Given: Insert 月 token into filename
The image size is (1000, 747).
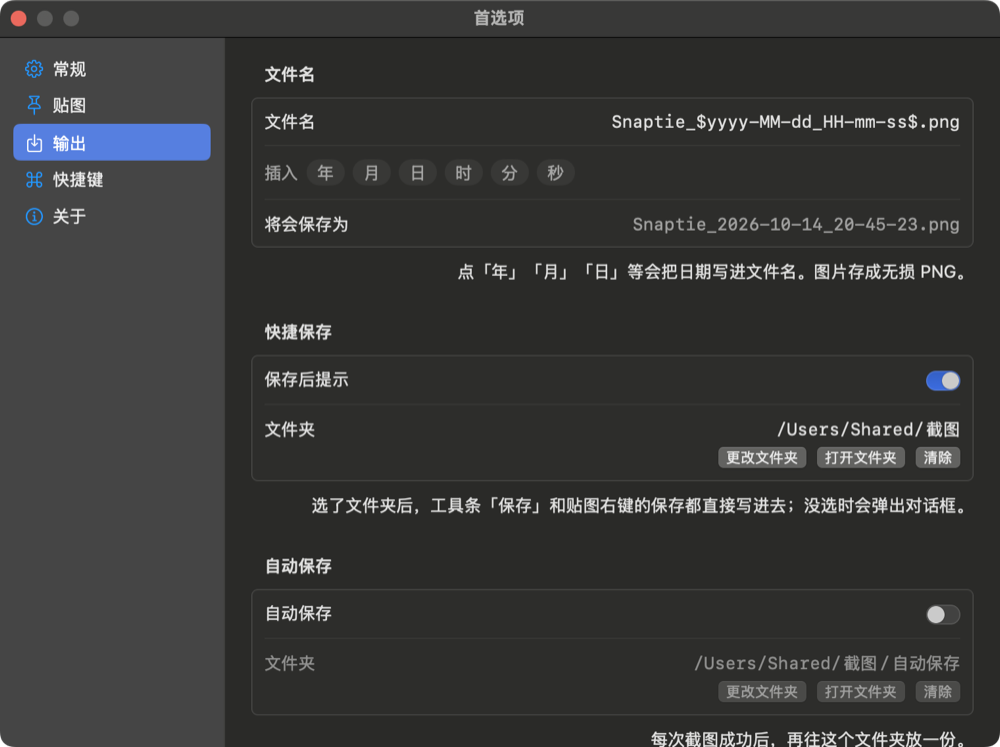Looking at the screenshot, I should (x=371, y=173).
